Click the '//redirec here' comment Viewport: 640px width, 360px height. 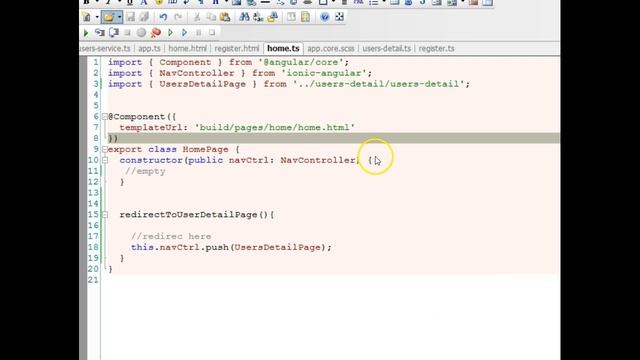(x=171, y=237)
